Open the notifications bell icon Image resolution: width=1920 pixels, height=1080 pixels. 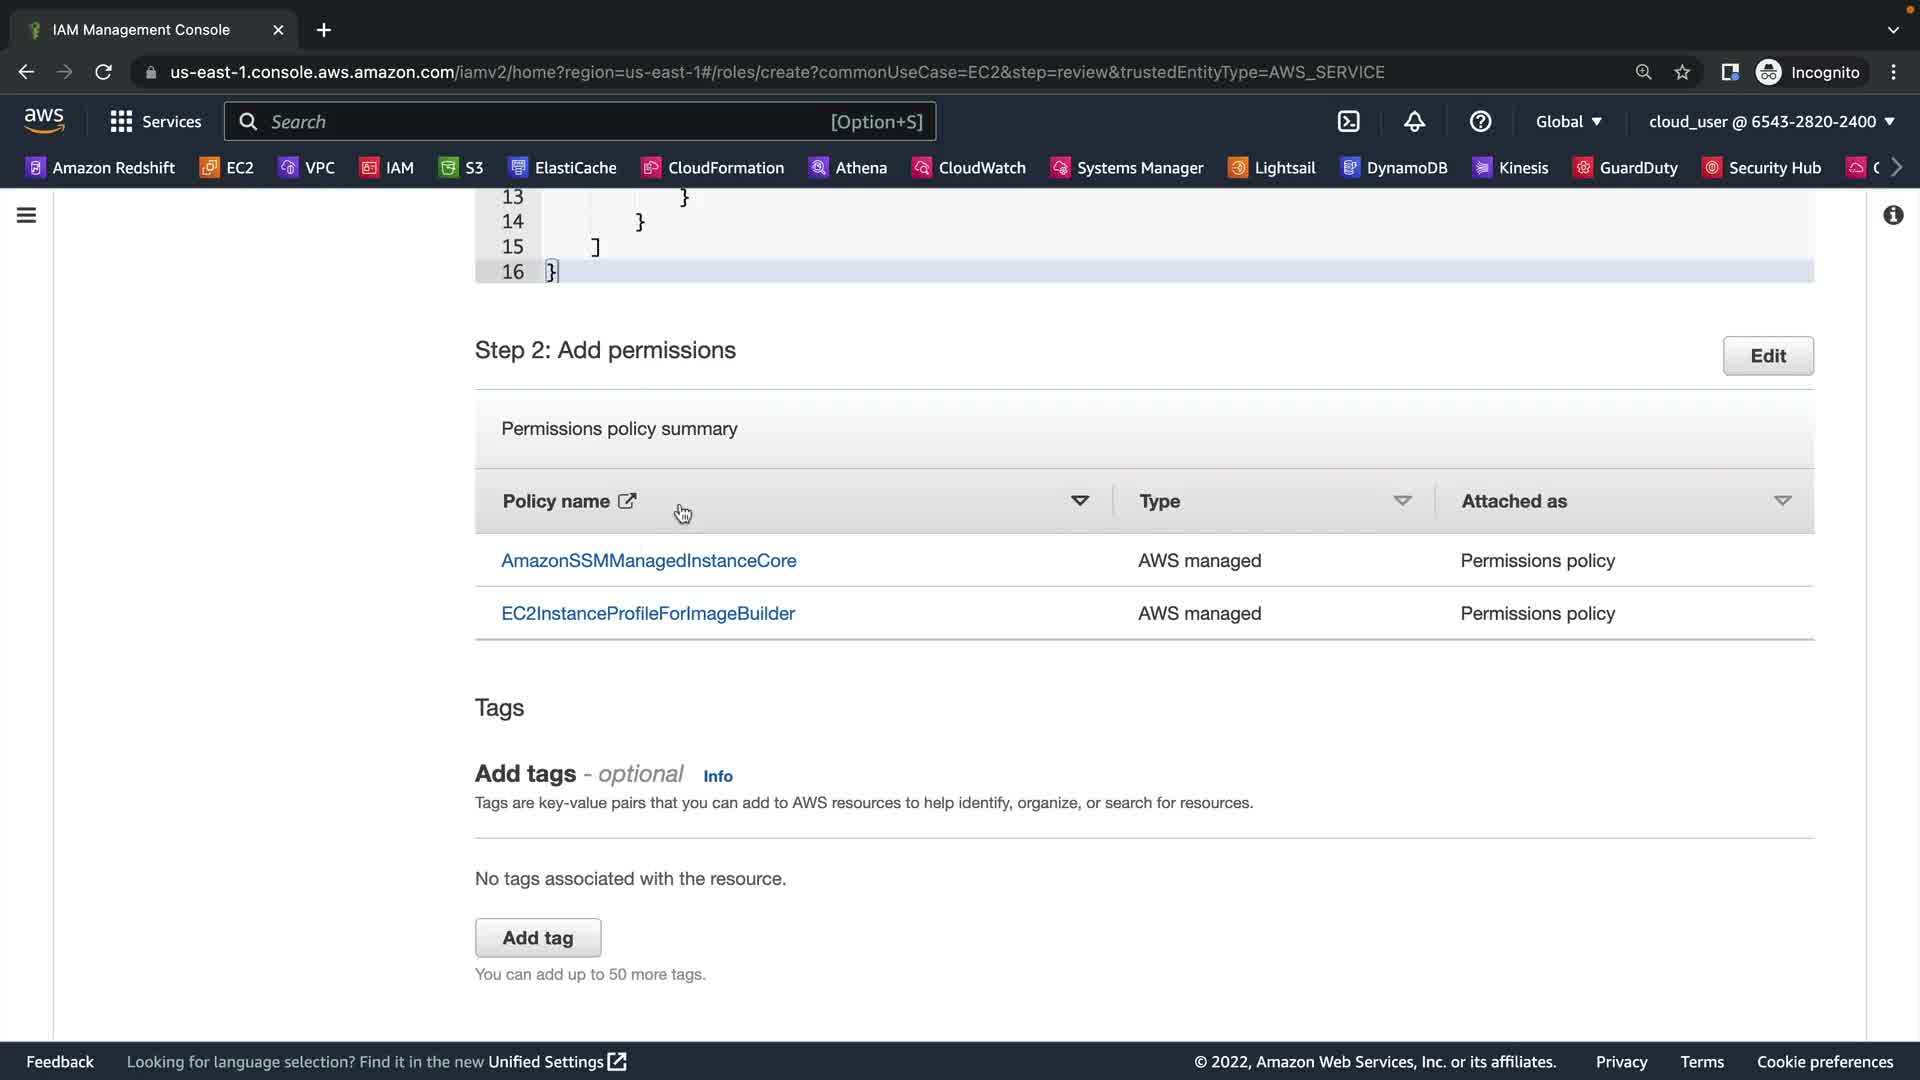coord(1414,121)
